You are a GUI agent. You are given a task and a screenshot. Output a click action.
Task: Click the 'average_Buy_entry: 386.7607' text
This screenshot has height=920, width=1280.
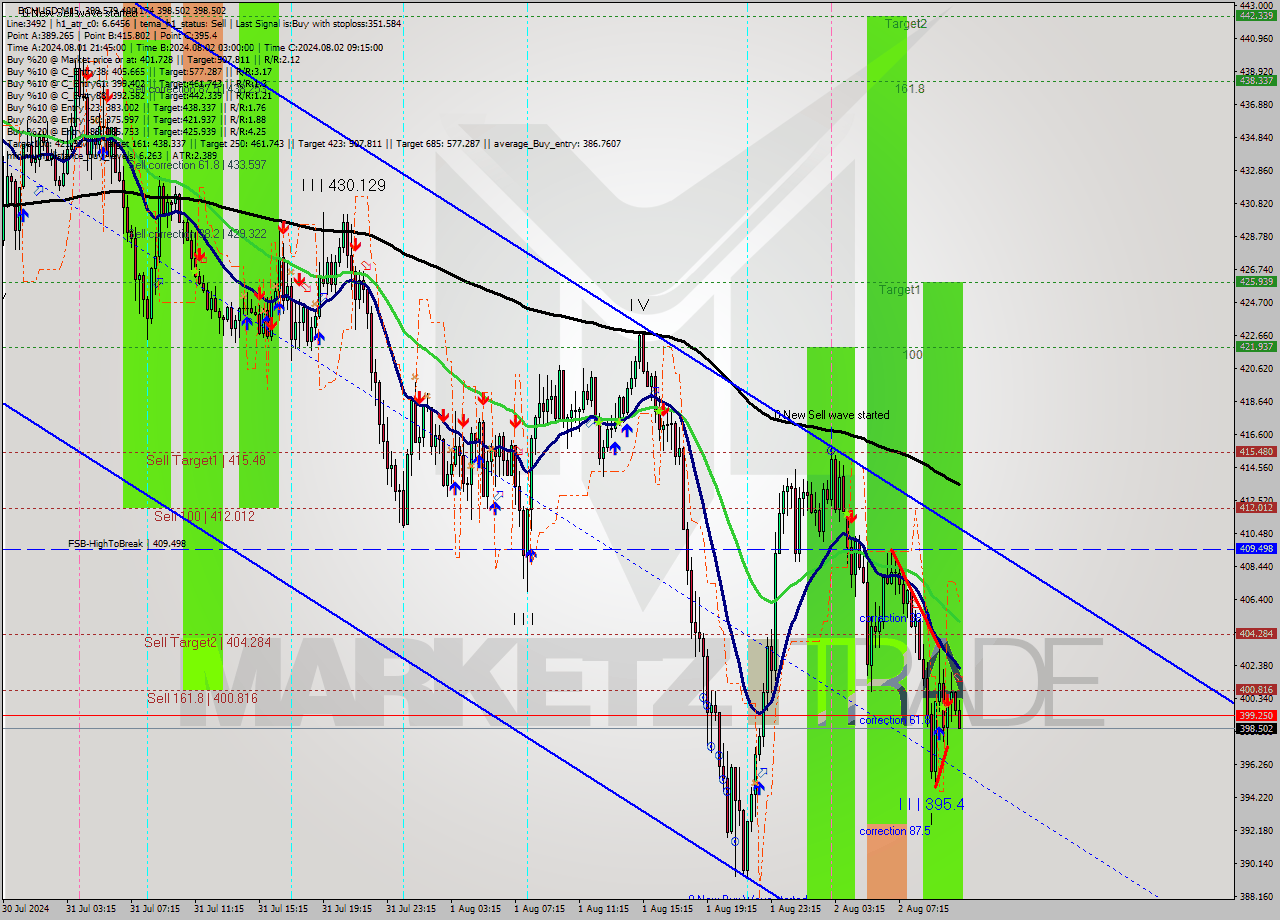tap(555, 144)
